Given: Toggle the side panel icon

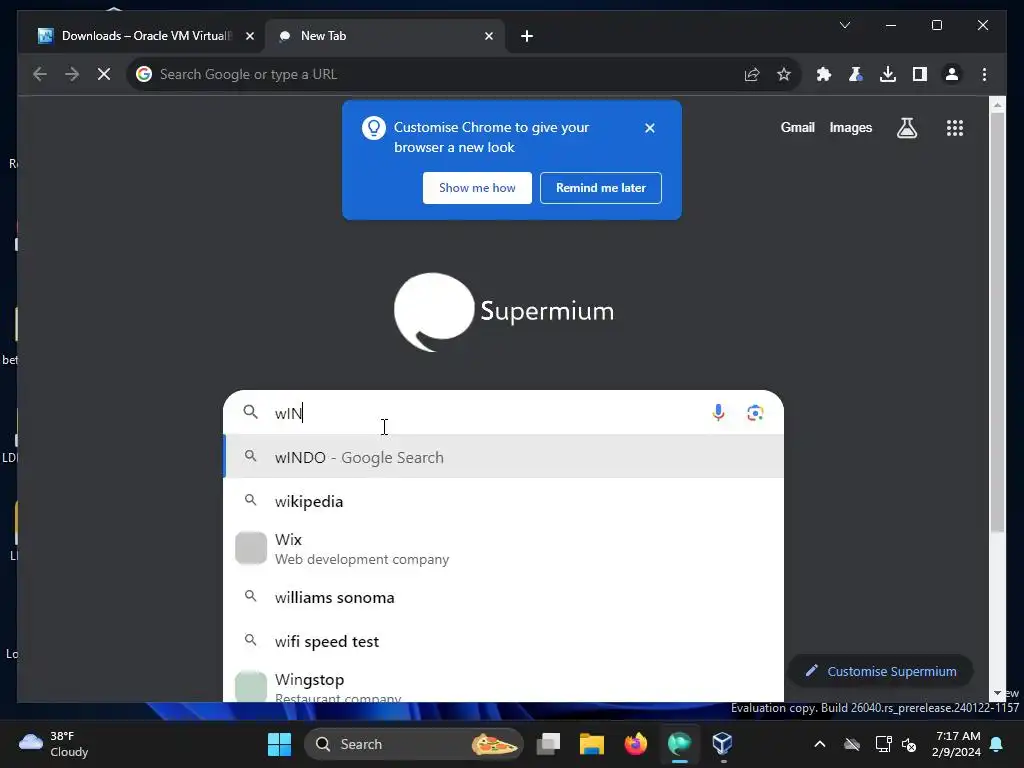Looking at the screenshot, I should [920, 74].
